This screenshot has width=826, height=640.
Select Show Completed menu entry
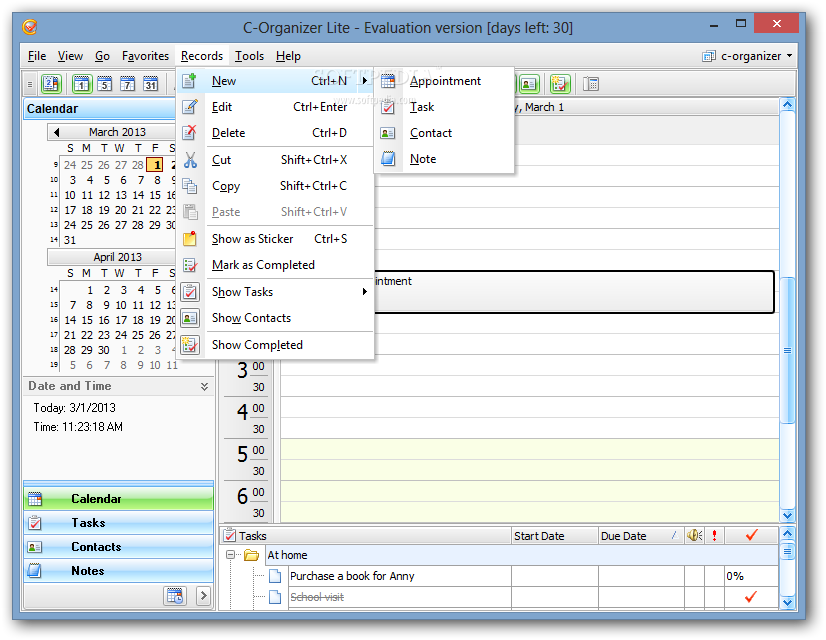click(275, 345)
